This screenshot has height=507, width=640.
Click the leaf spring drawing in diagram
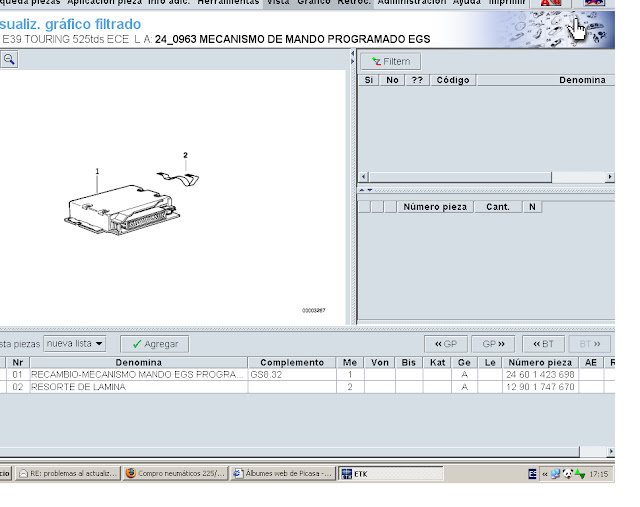coord(178,179)
